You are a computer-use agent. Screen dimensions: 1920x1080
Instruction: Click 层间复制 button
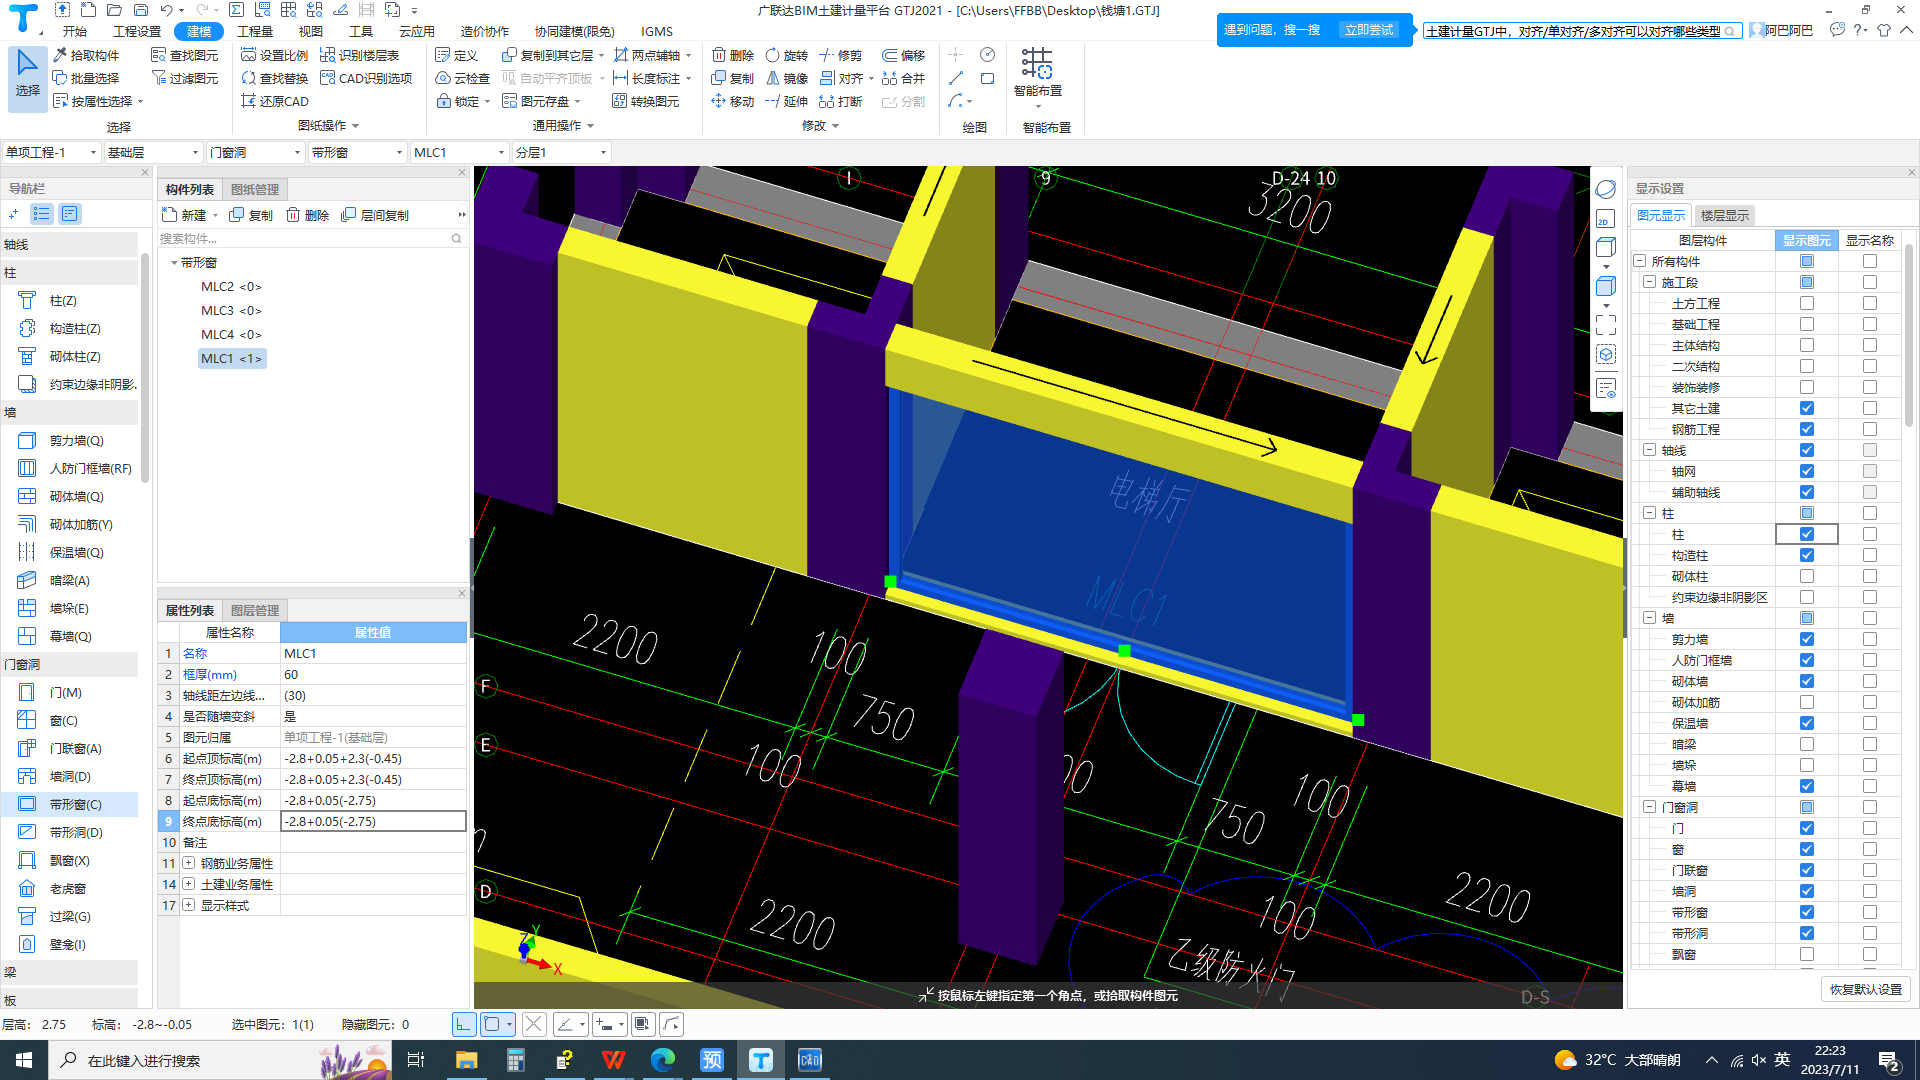(x=375, y=215)
